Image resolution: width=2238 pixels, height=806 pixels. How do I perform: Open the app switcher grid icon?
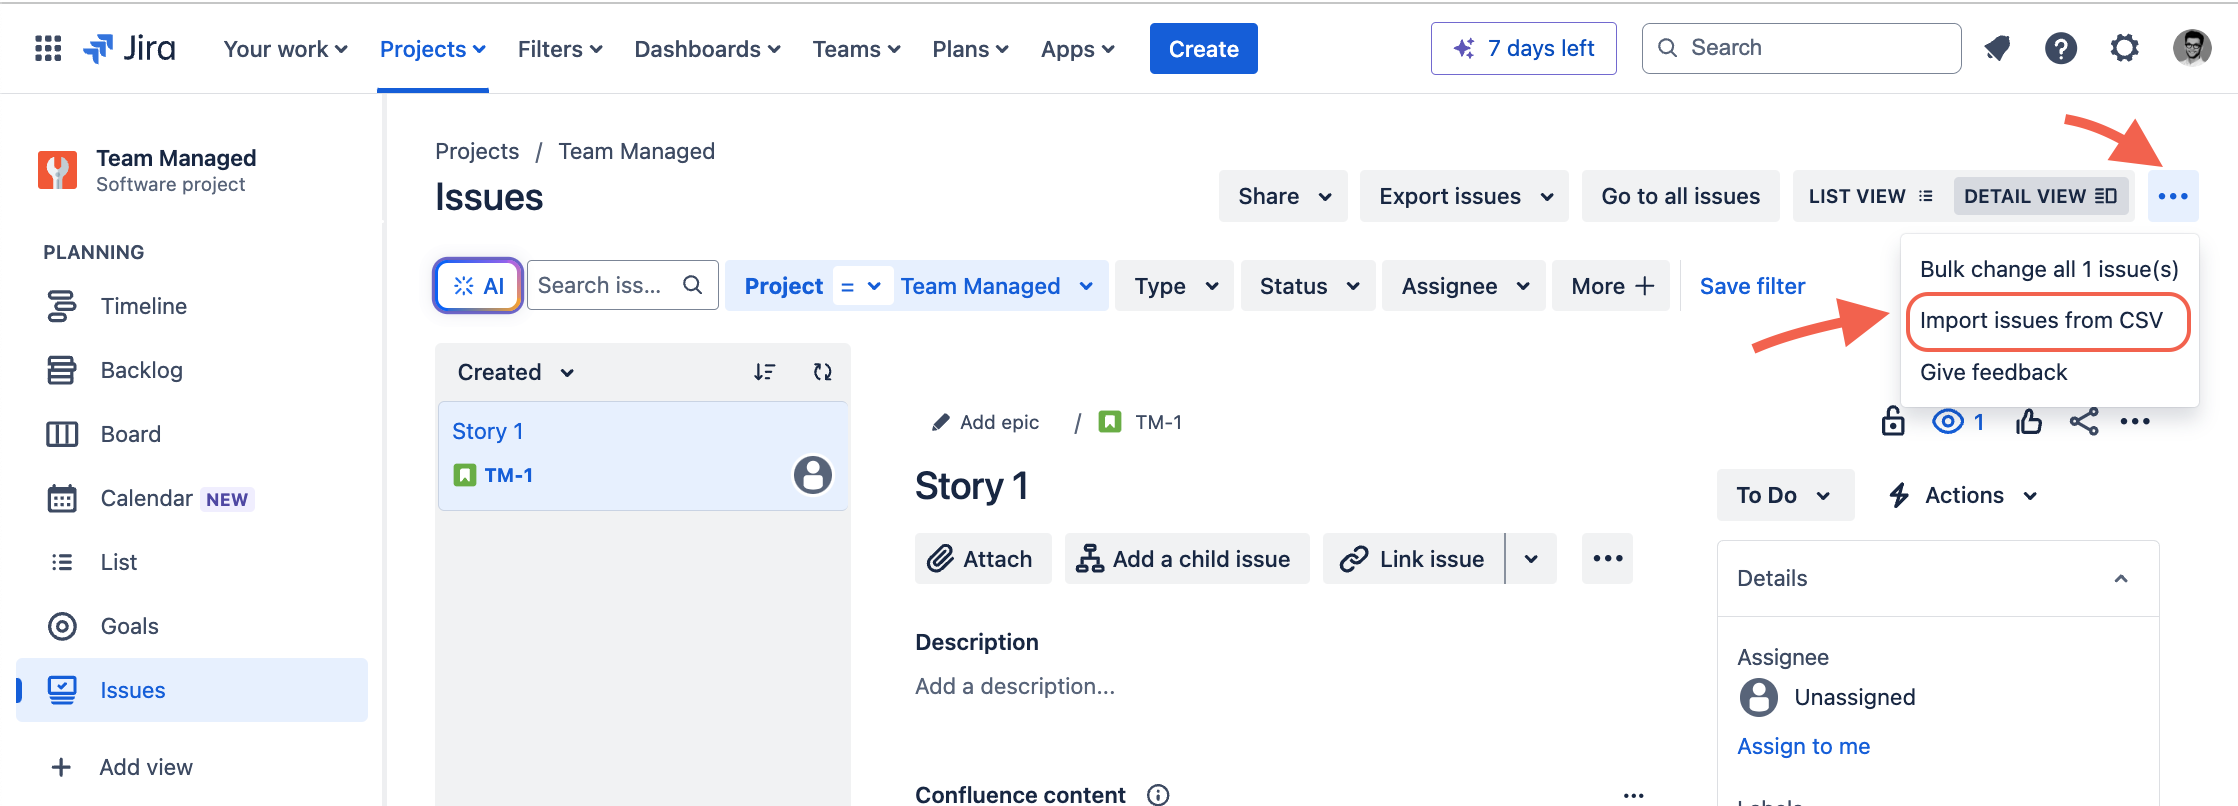48,48
